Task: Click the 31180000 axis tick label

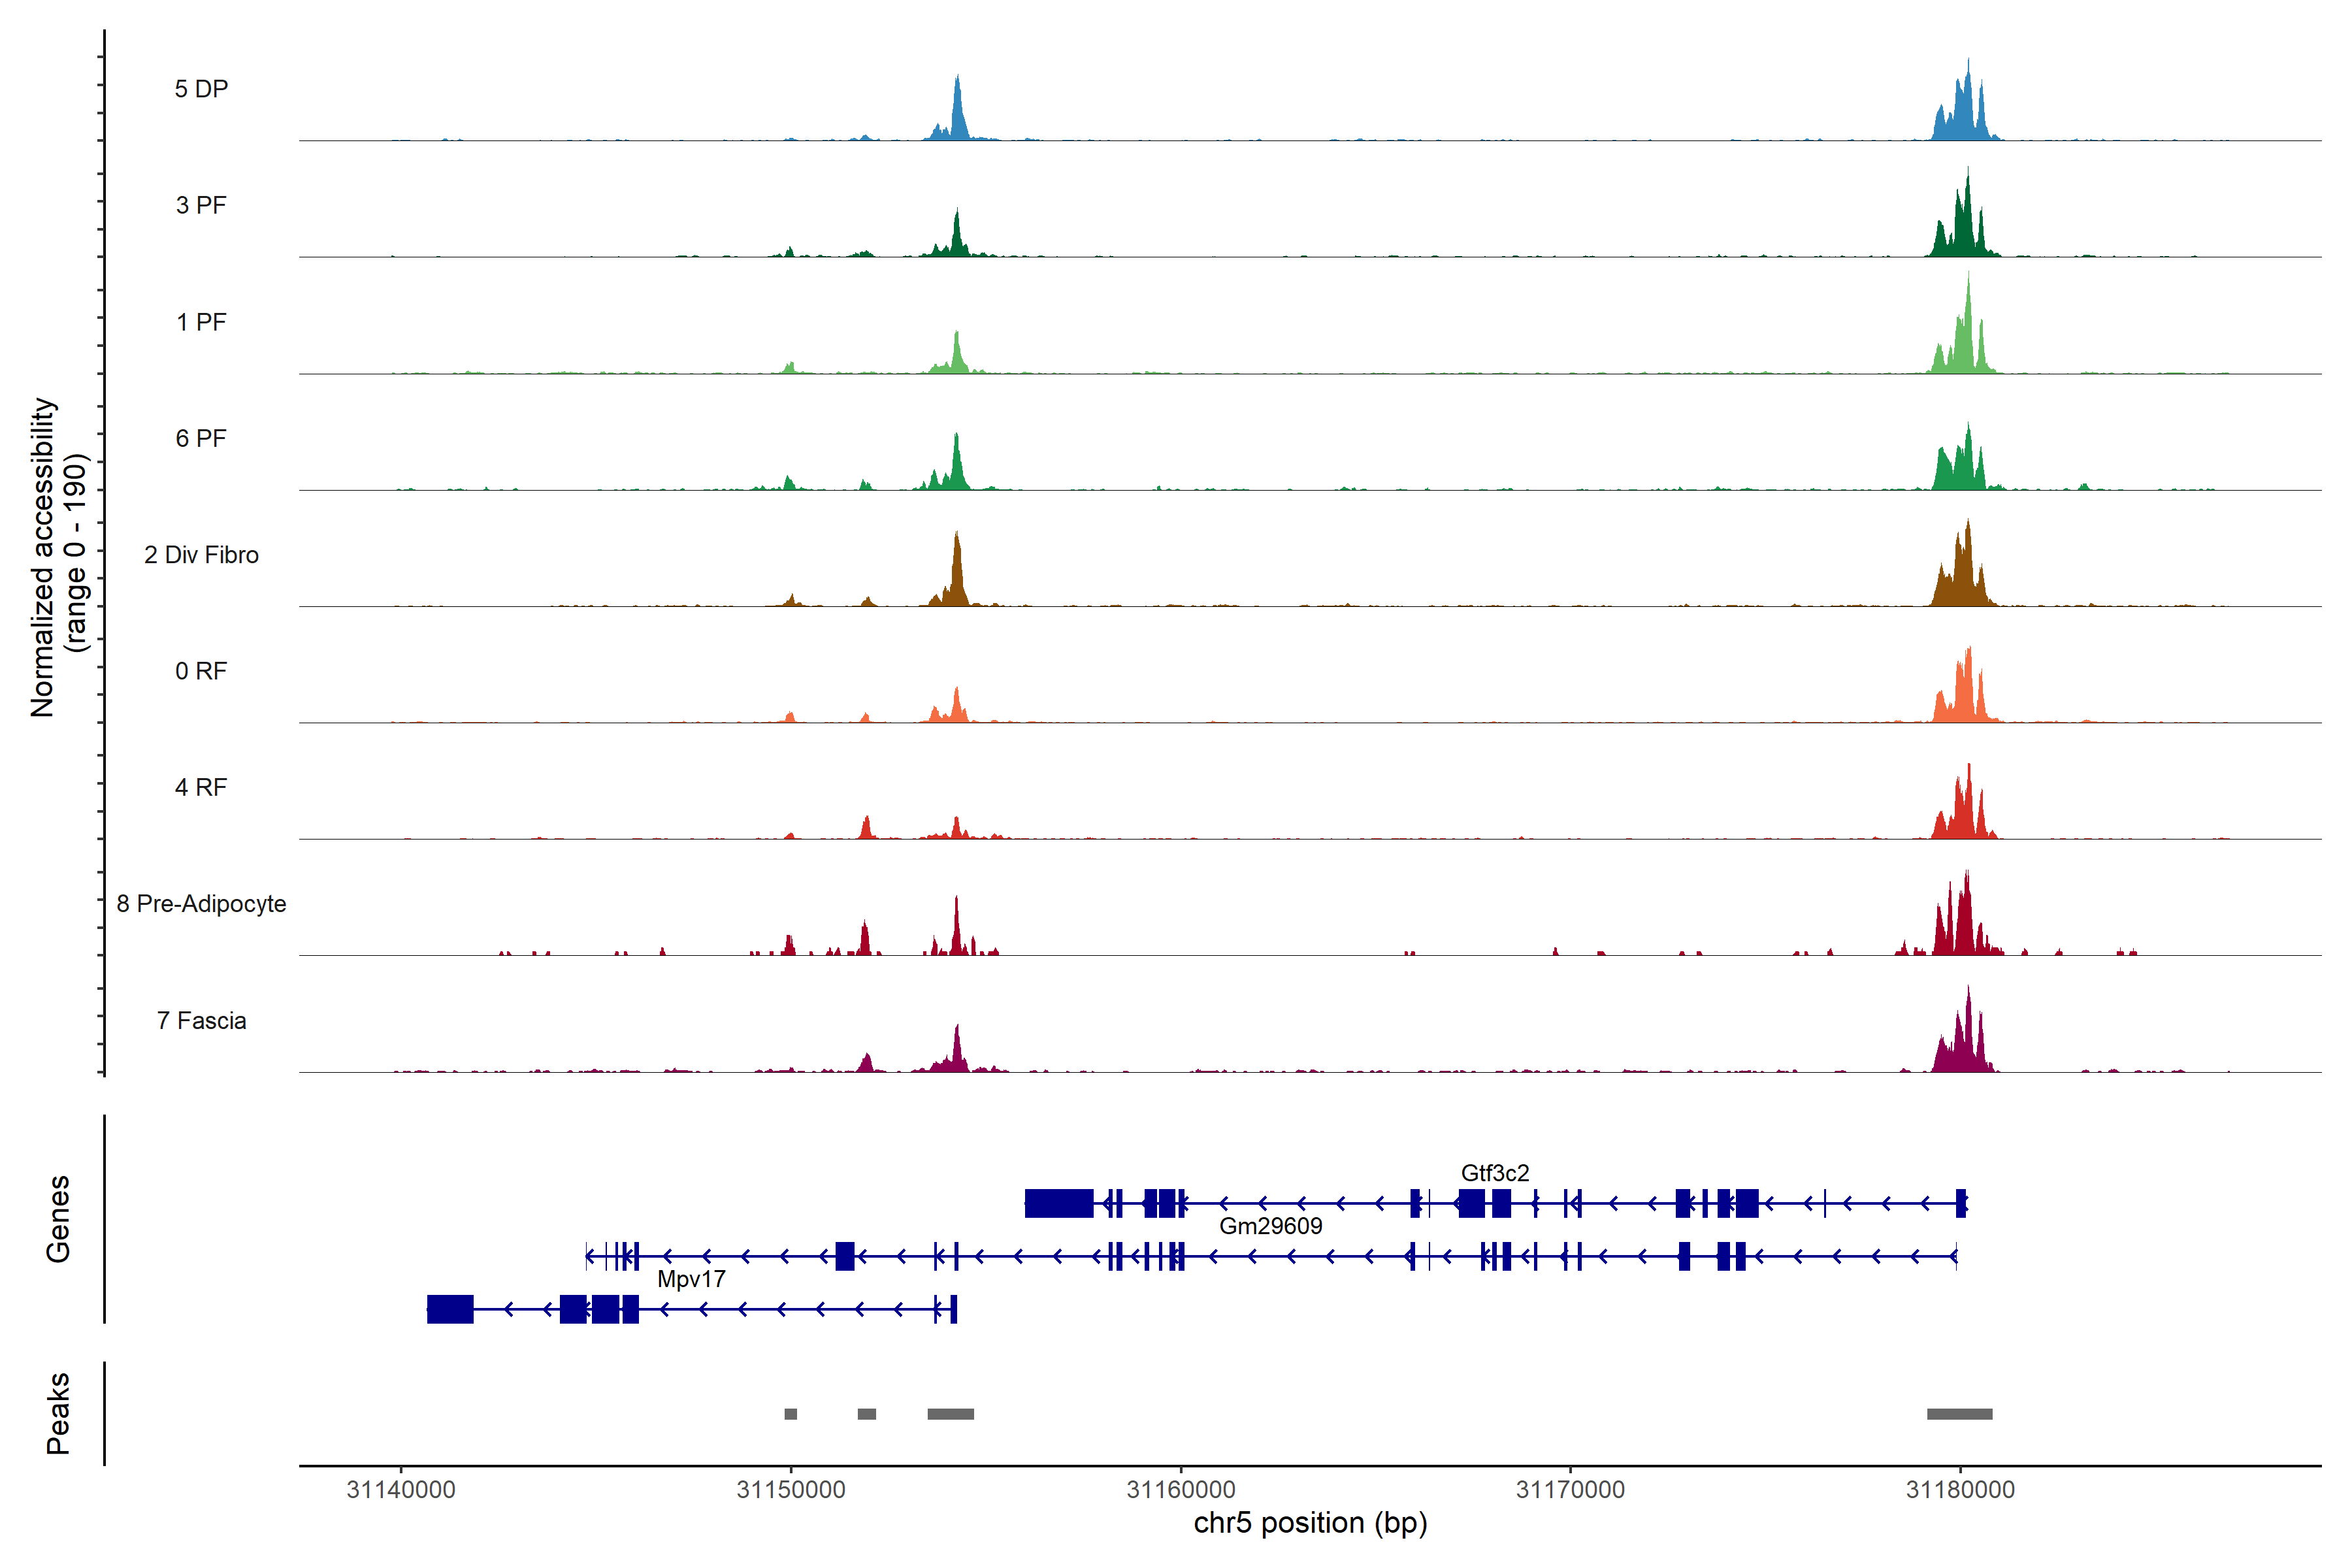Action: point(1960,1489)
